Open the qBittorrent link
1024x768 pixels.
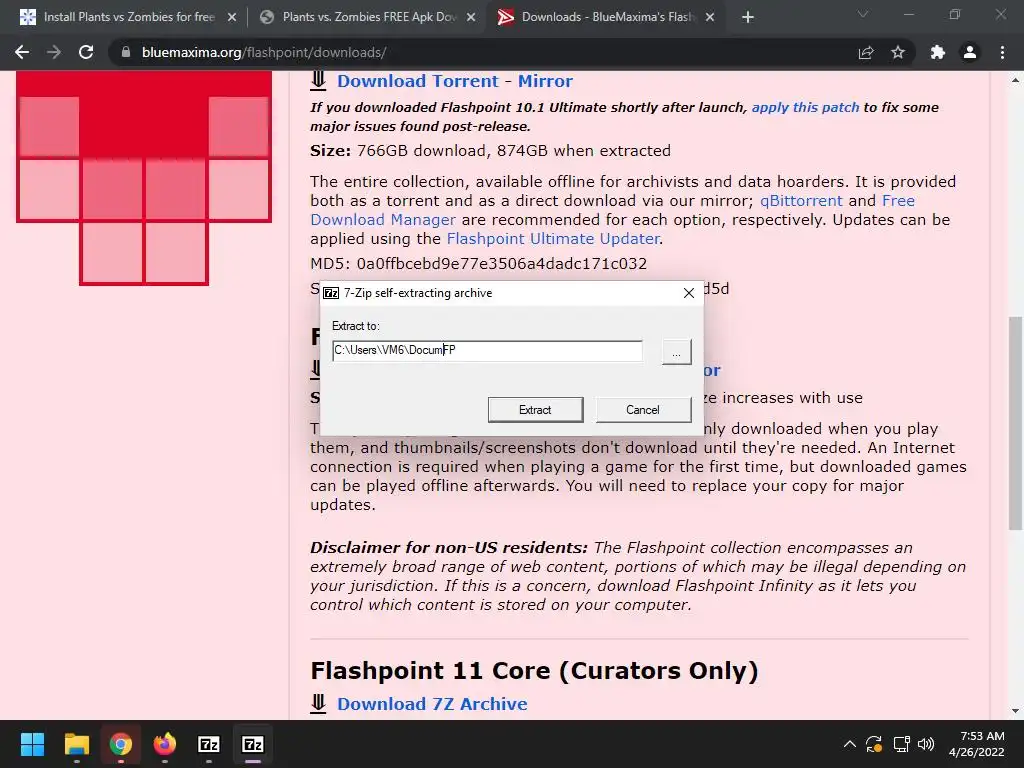801,200
